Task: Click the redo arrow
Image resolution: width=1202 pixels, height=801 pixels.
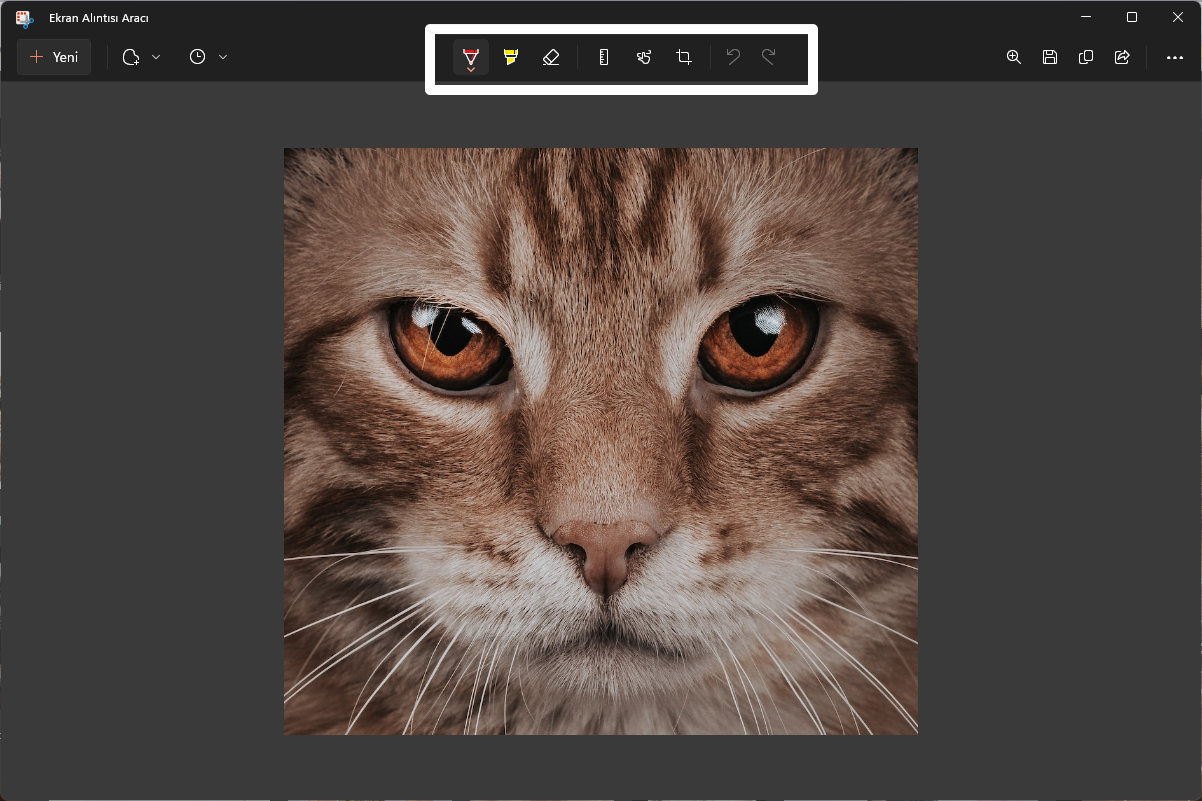Action: [769, 57]
